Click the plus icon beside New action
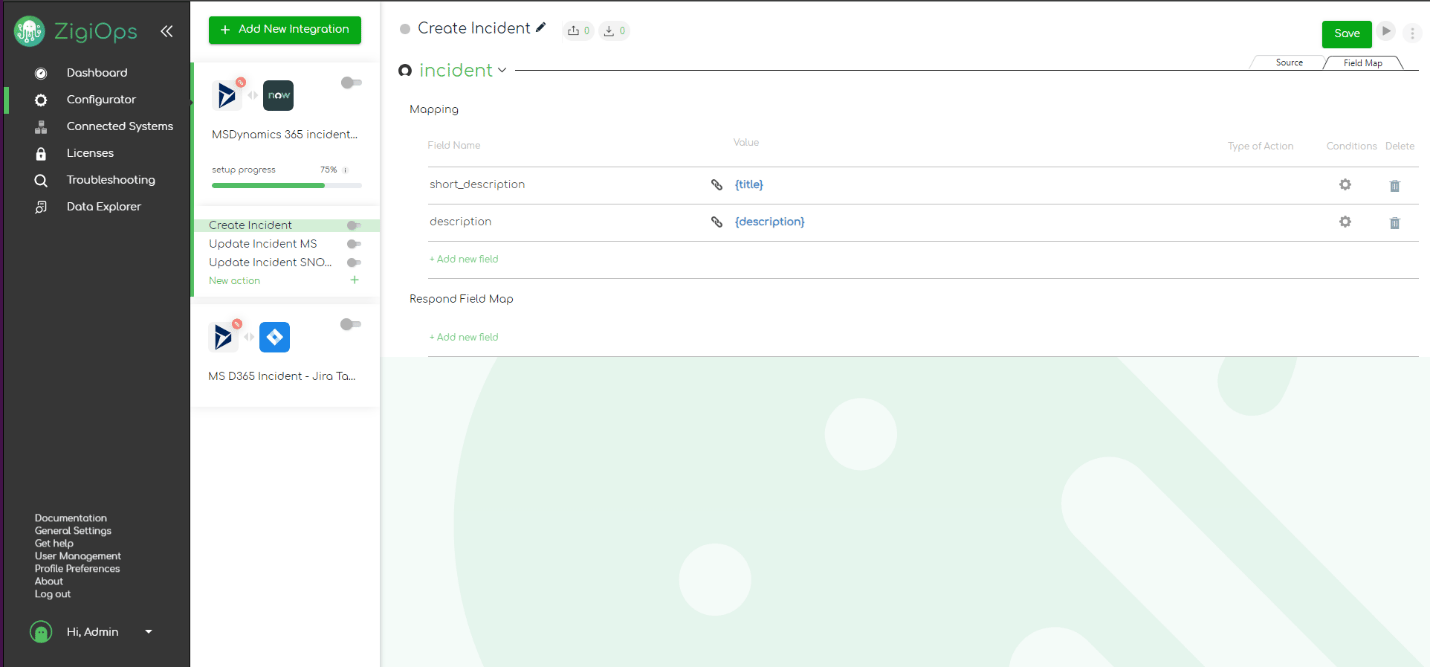Image resolution: width=1430 pixels, height=667 pixels. tap(354, 281)
